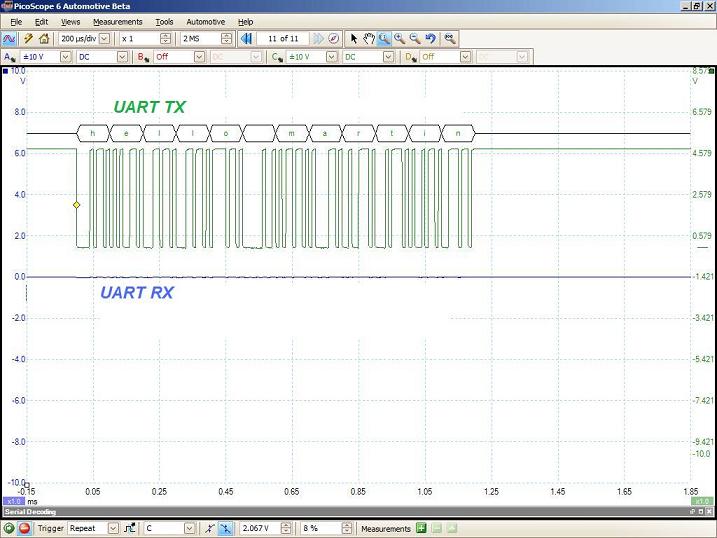Viewport: 717px width, 538px height.
Task: Open the Help menu
Action: tap(246, 22)
